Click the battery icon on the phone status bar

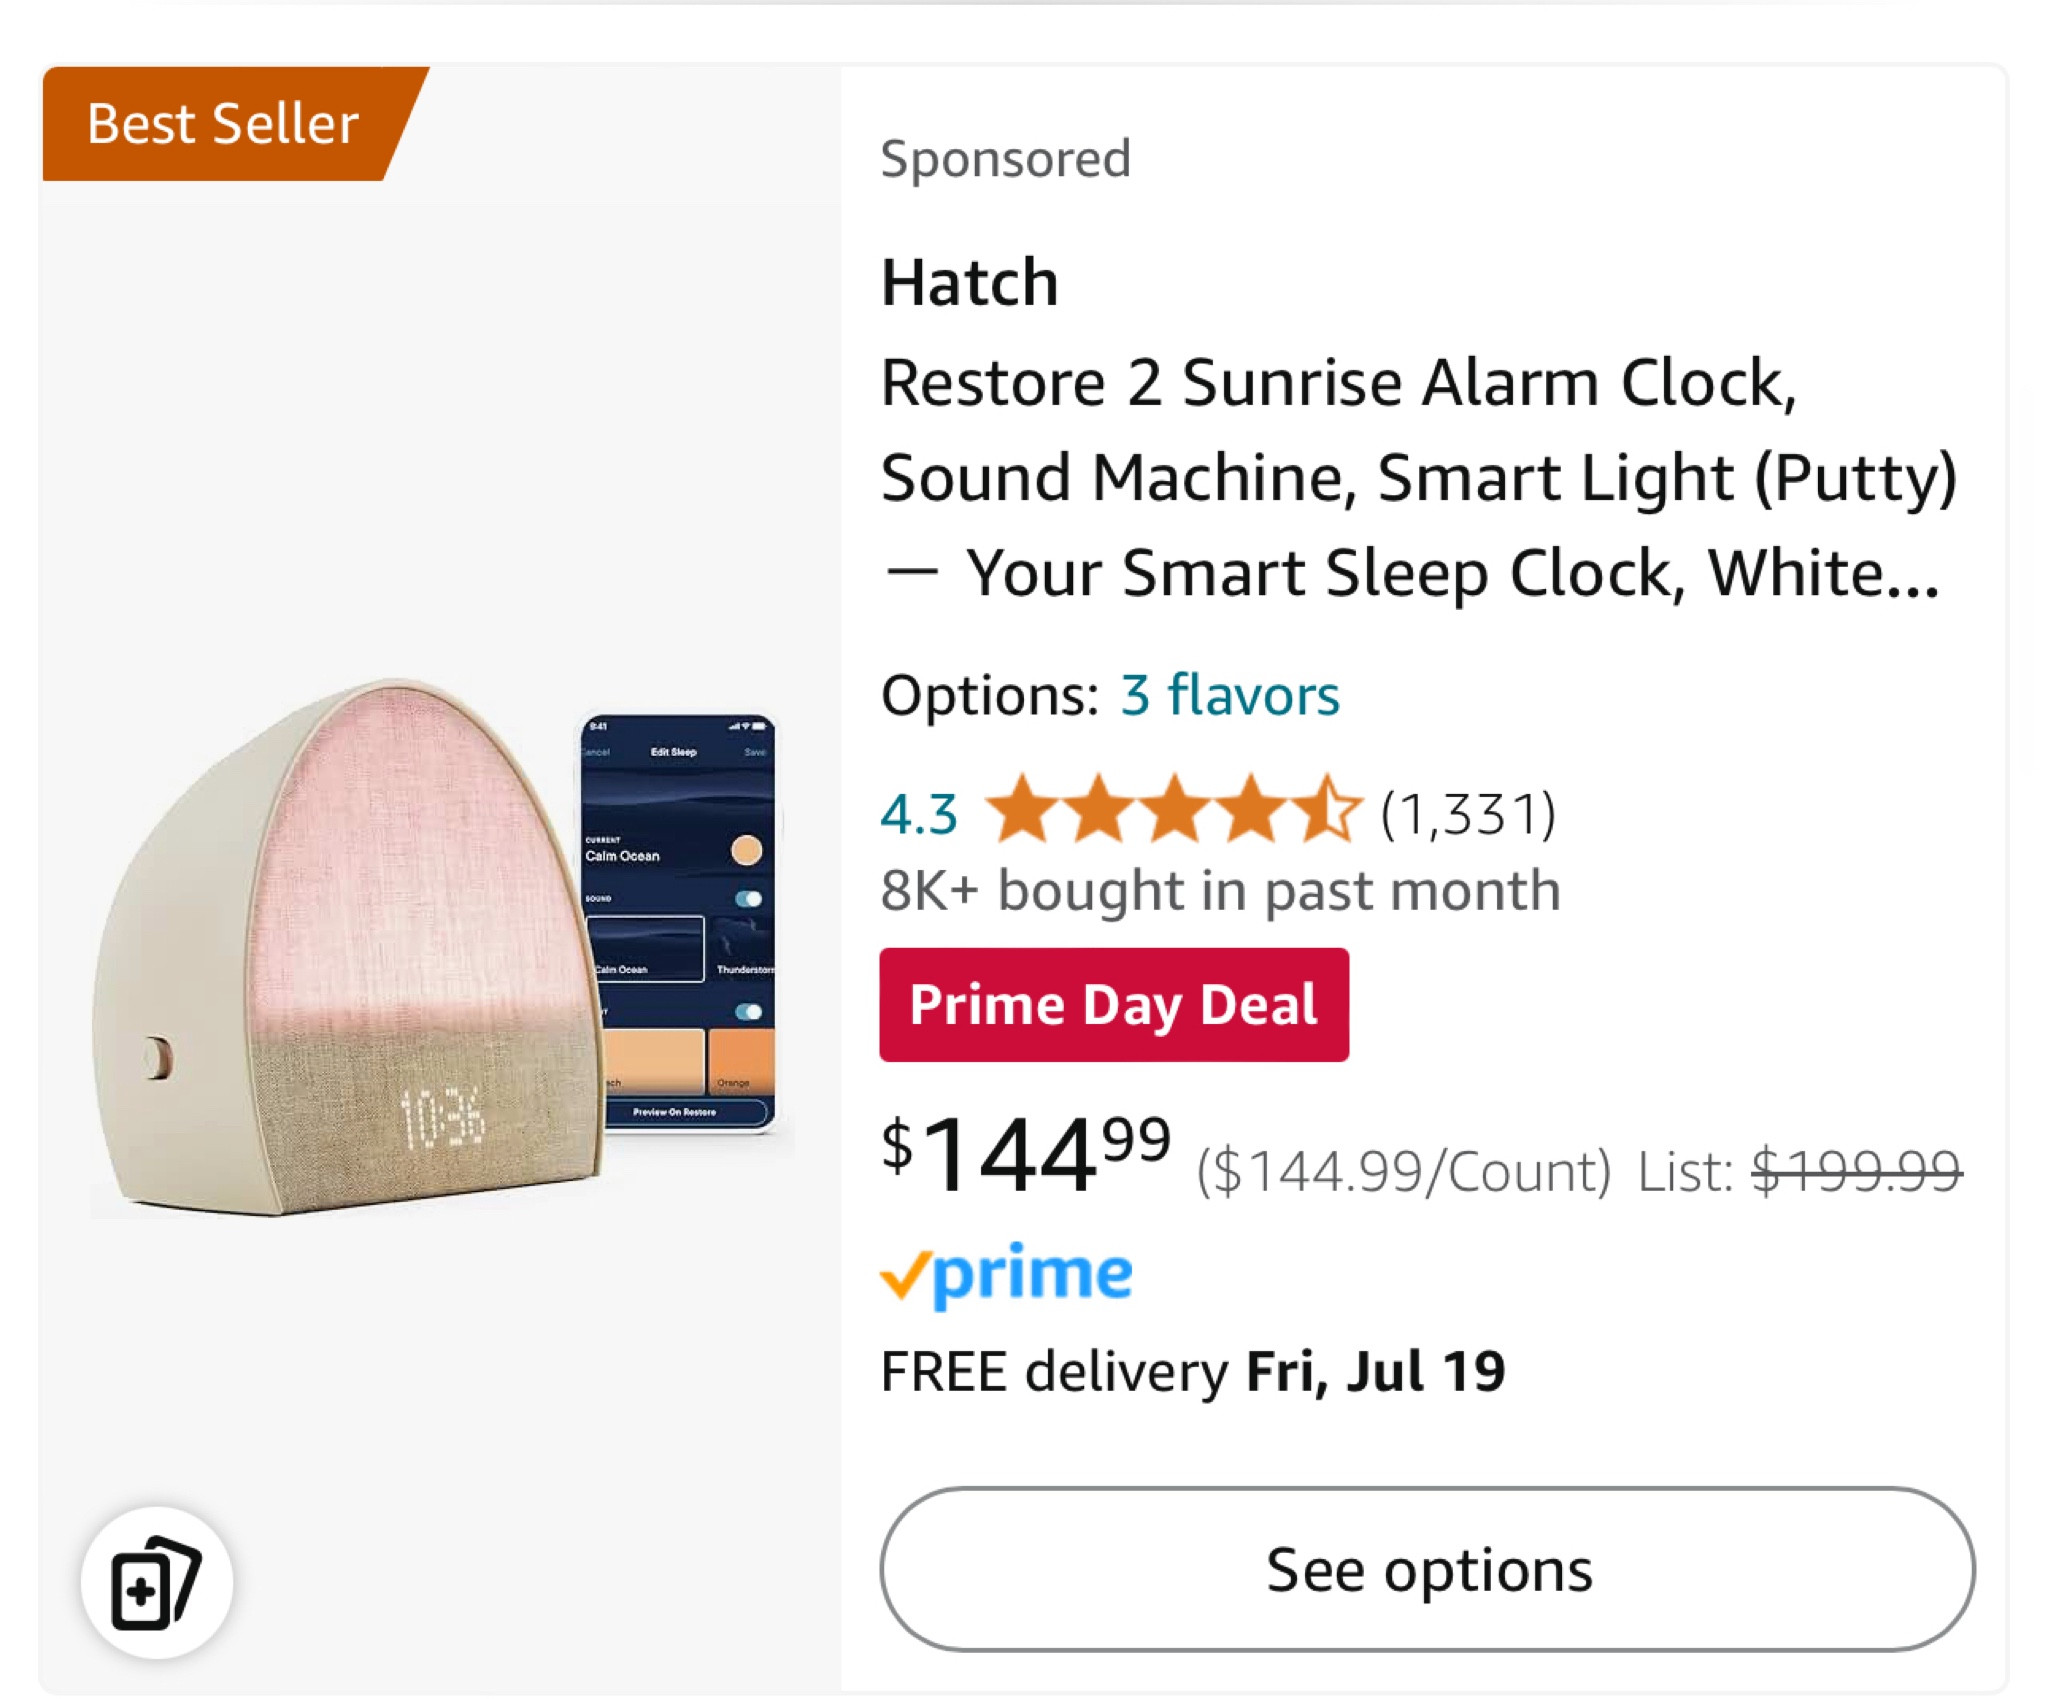click(758, 727)
